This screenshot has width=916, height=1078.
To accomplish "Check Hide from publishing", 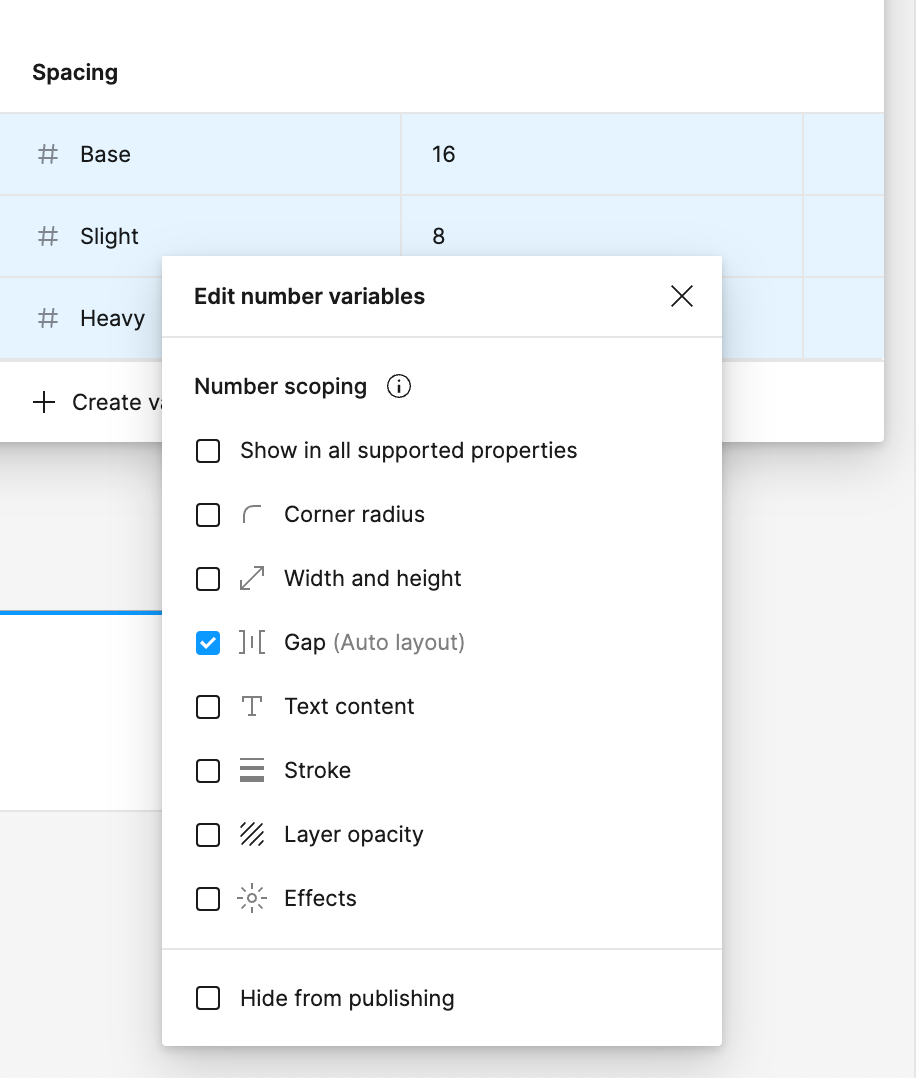I will point(208,998).
